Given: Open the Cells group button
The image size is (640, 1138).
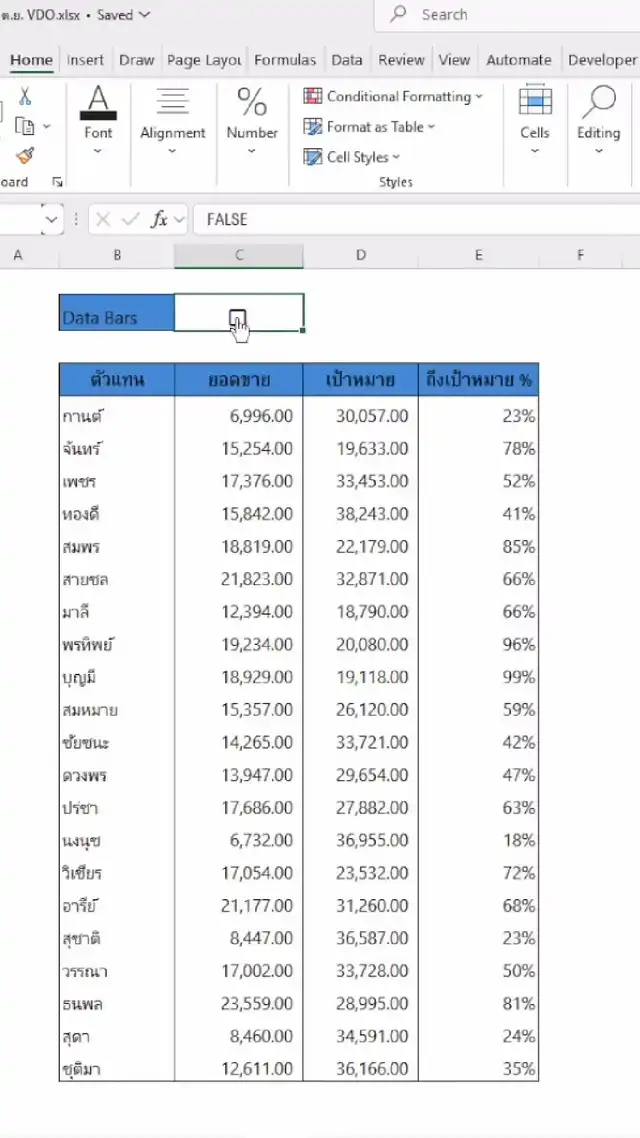Looking at the screenshot, I should point(535,121).
